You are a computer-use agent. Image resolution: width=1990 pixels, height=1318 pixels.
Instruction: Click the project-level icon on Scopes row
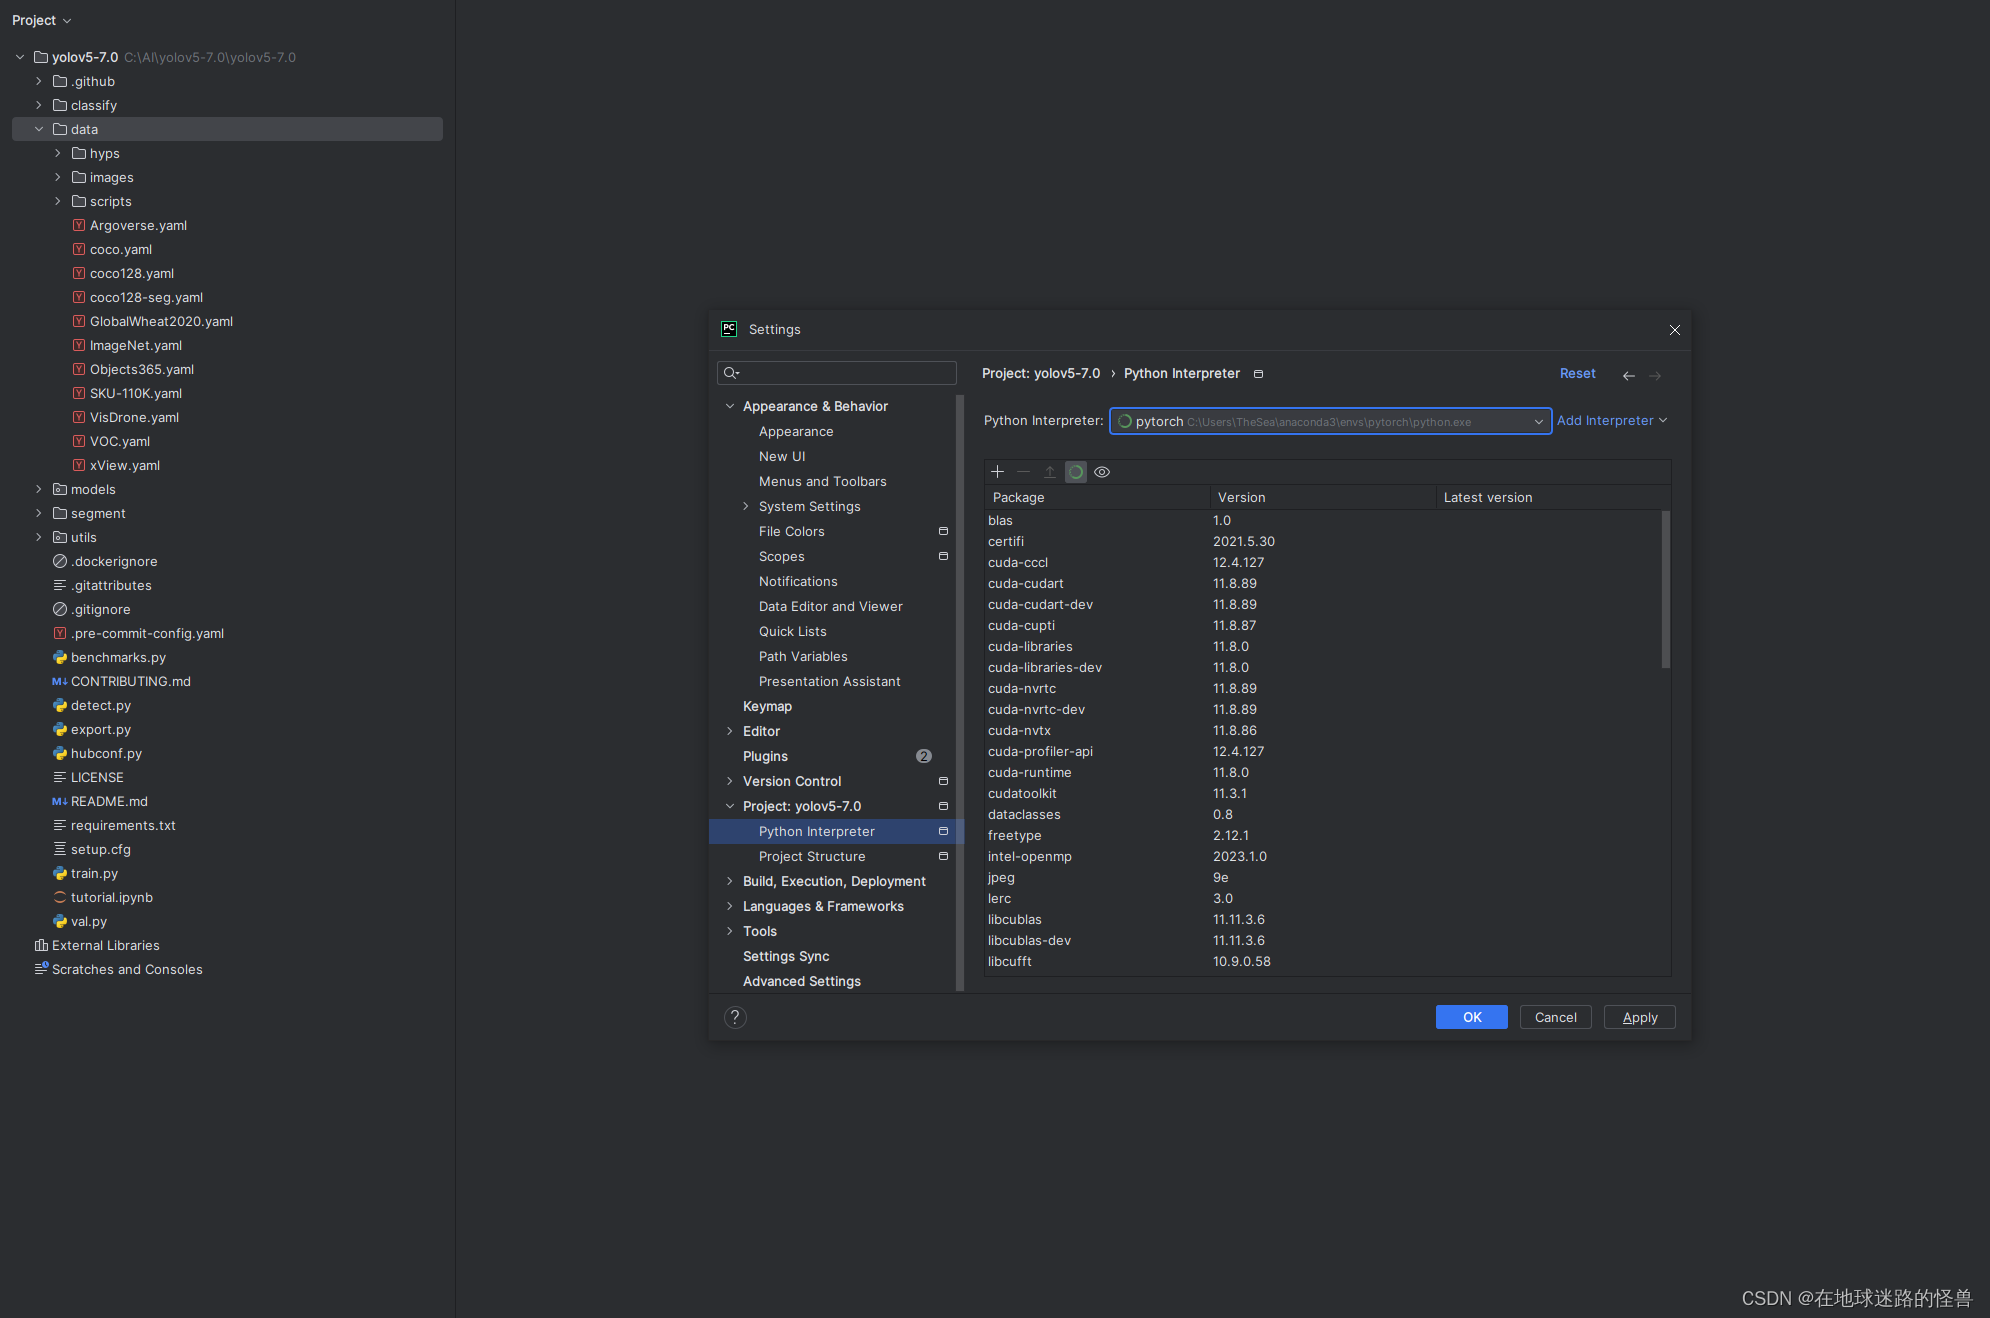coord(943,556)
